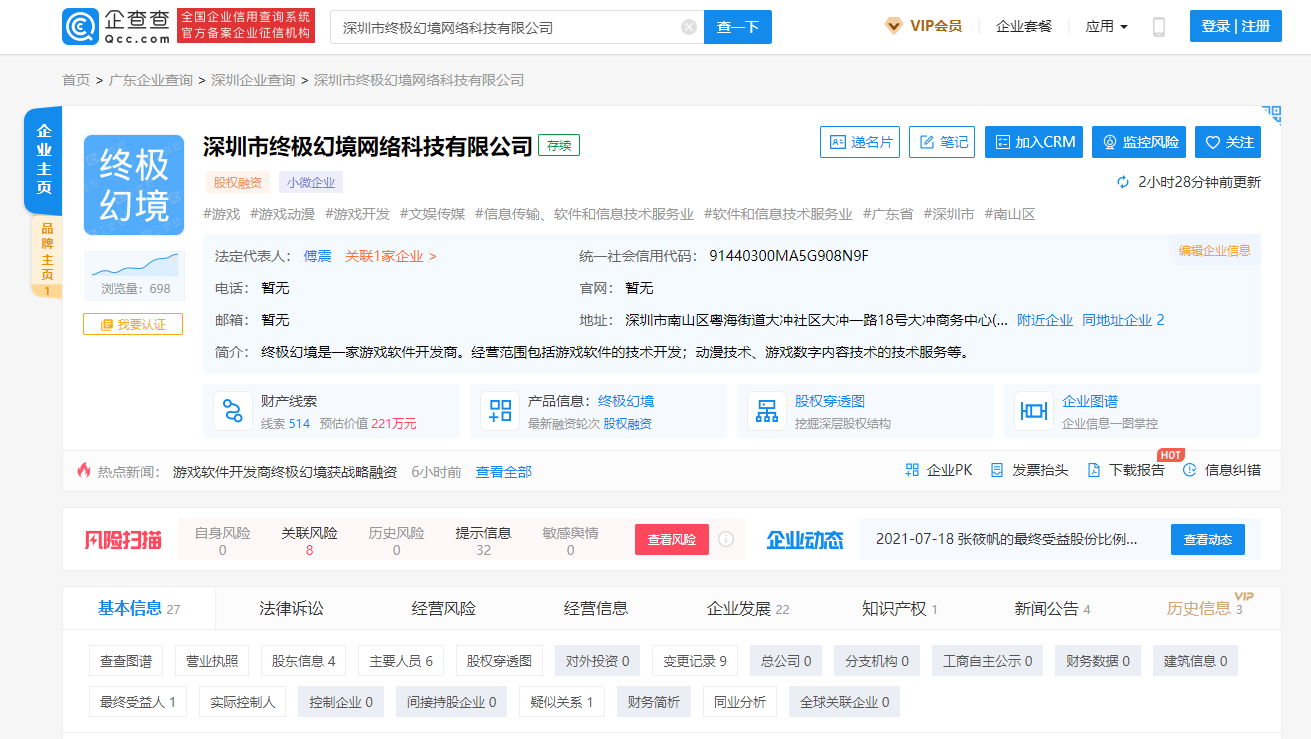1311x739 pixels.
Task: Open the 应用 dropdown menu
Action: tap(1107, 26)
